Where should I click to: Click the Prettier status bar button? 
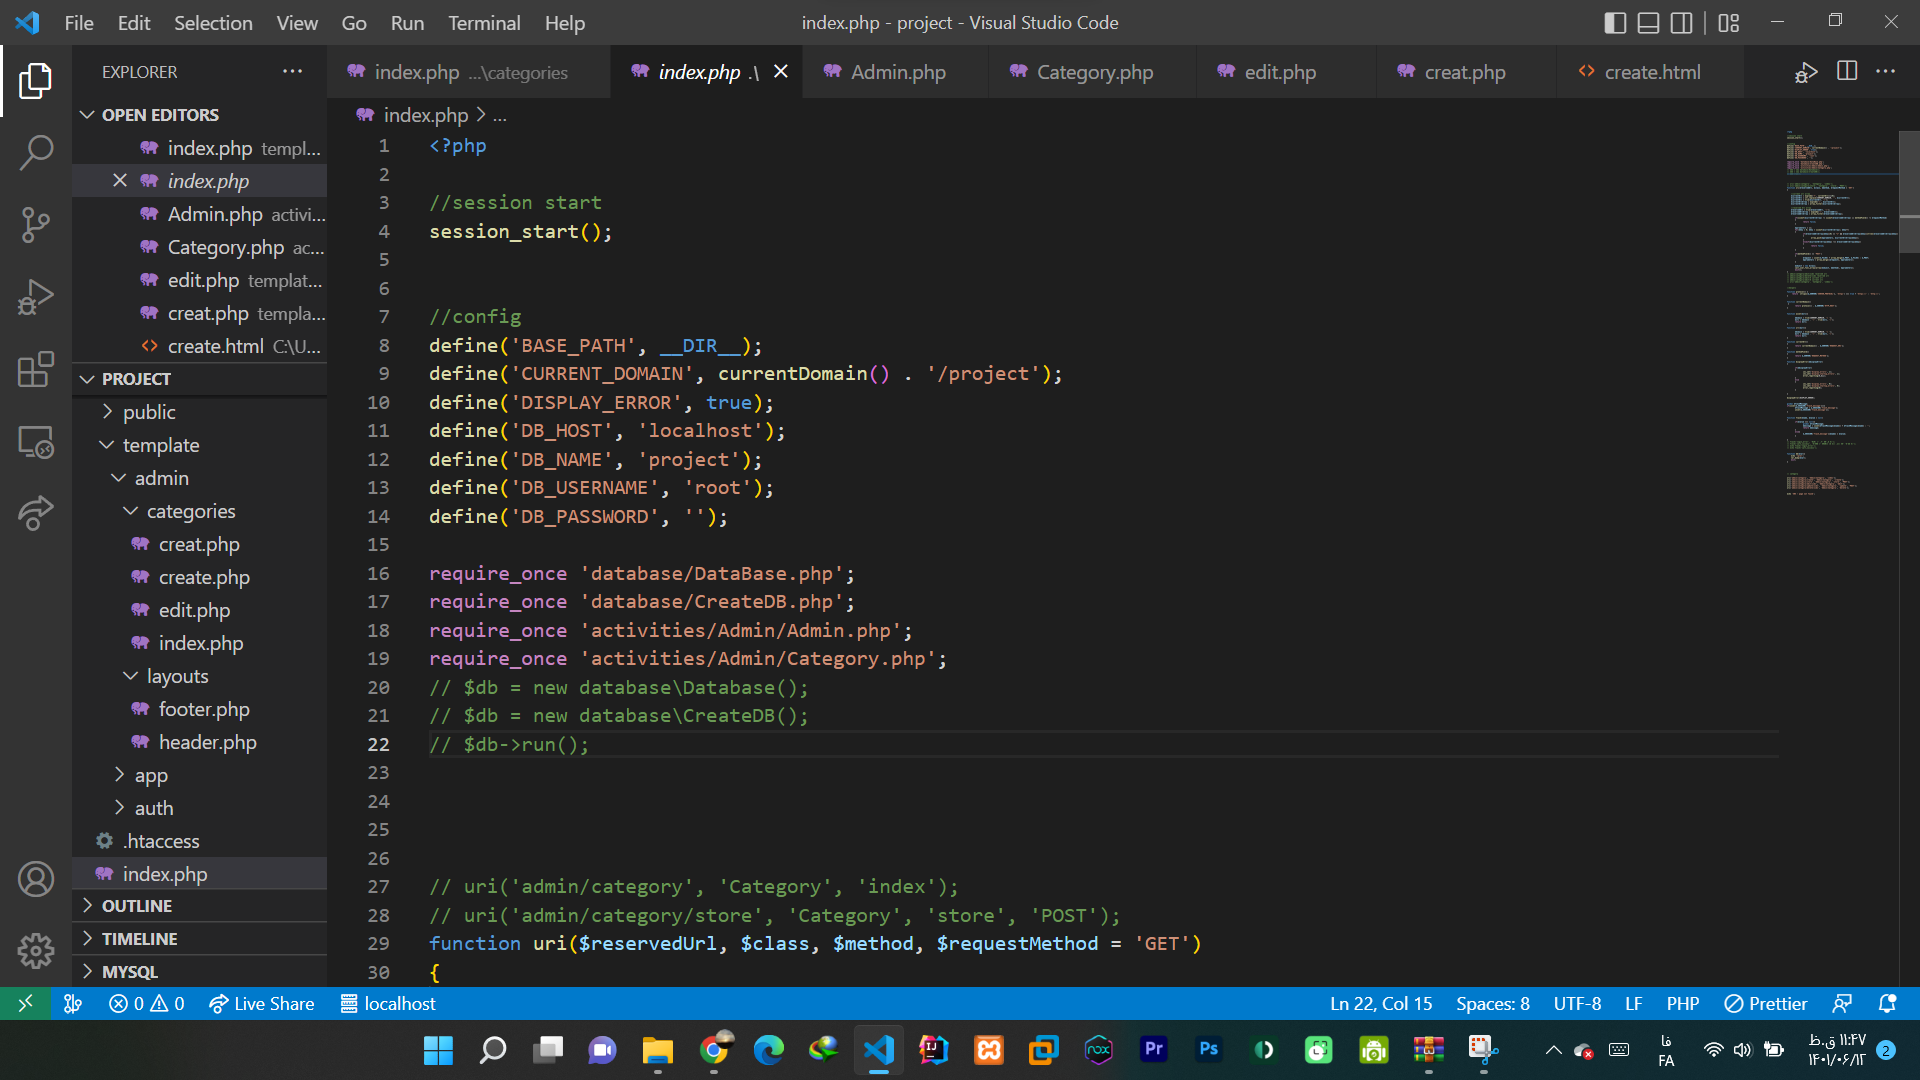click(x=1766, y=1003)
